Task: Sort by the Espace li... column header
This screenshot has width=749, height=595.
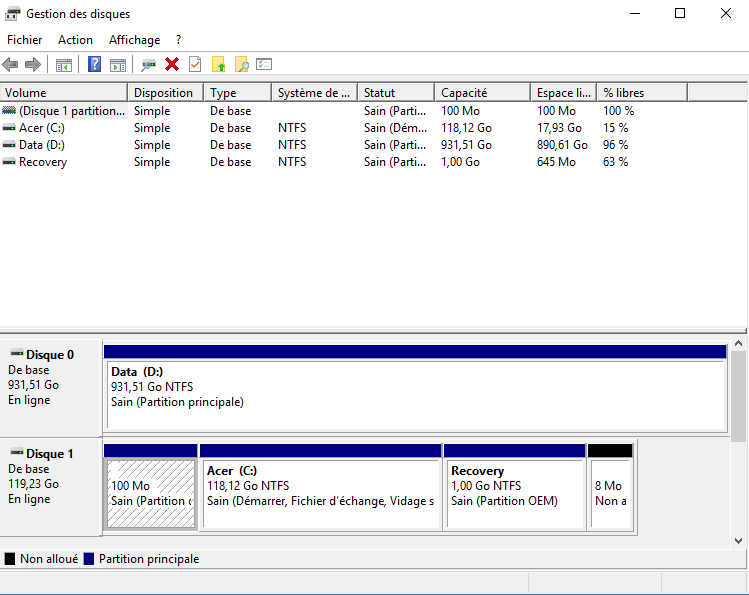Action: (564, 92)
